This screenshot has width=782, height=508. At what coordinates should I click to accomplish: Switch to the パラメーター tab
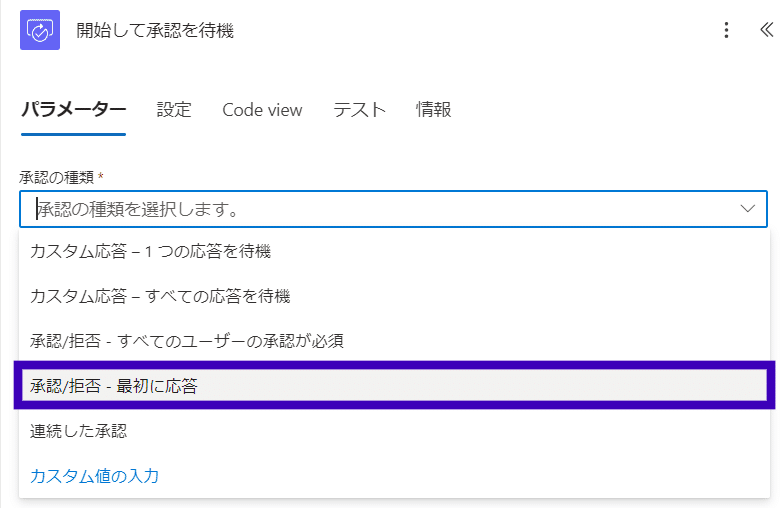(73, 110)
